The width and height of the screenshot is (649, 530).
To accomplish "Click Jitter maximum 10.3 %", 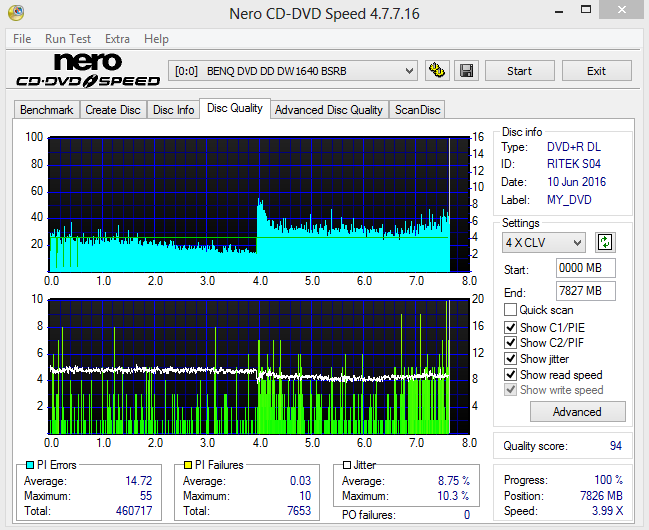I will click(x=453, y=496).
